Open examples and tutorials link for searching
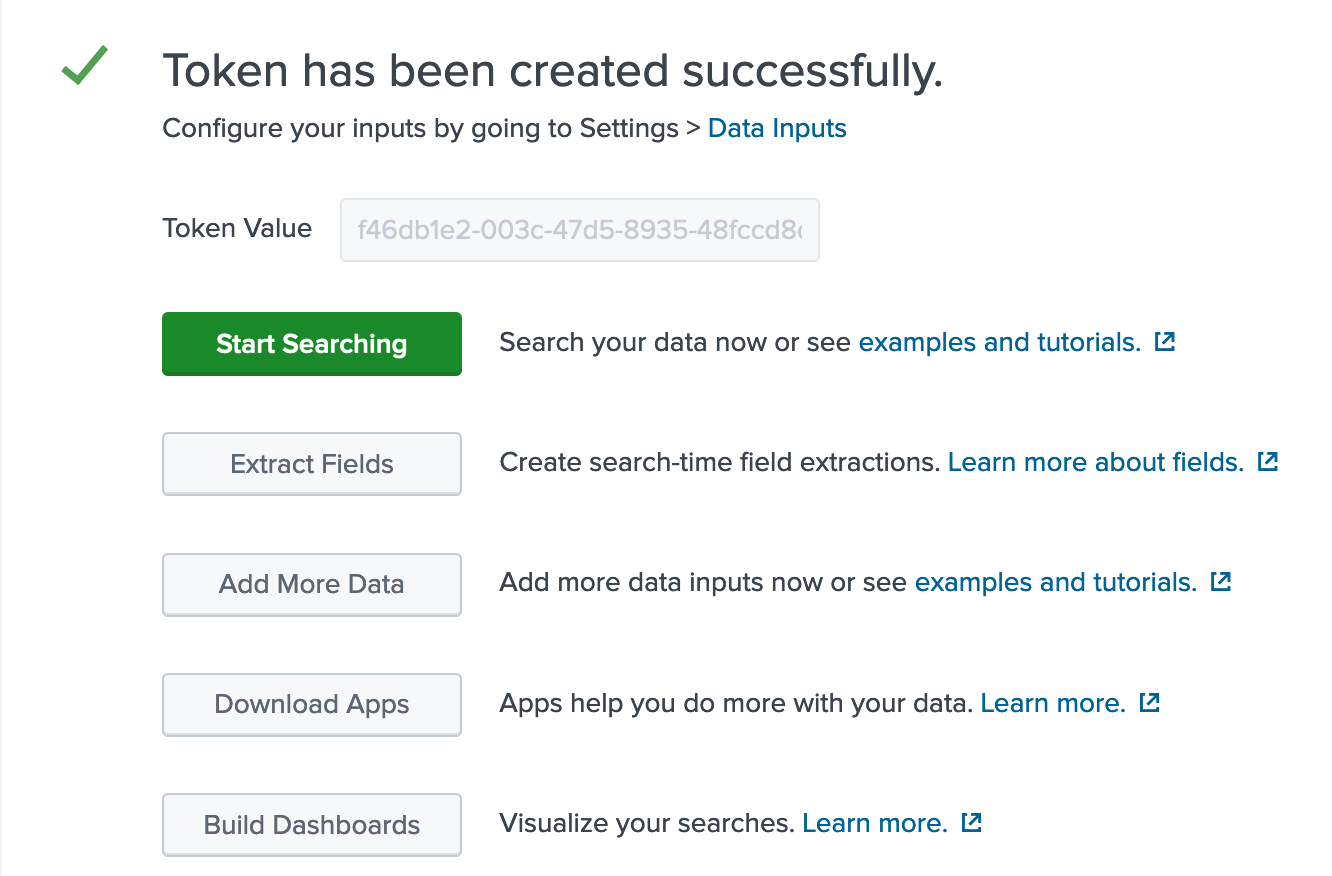 (999, 342)
